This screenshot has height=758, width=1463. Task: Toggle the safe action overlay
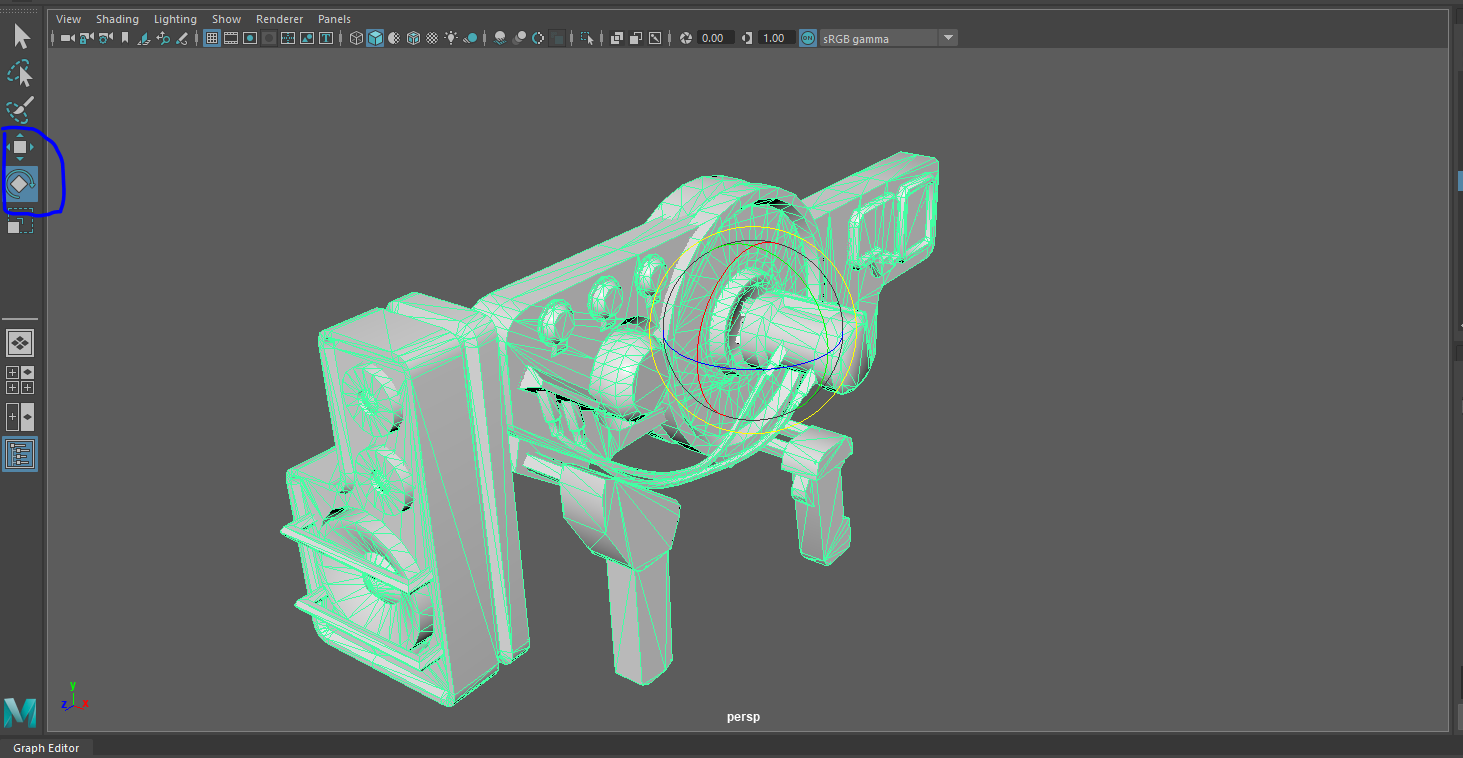pyautogui.click(x=307, y=38)
